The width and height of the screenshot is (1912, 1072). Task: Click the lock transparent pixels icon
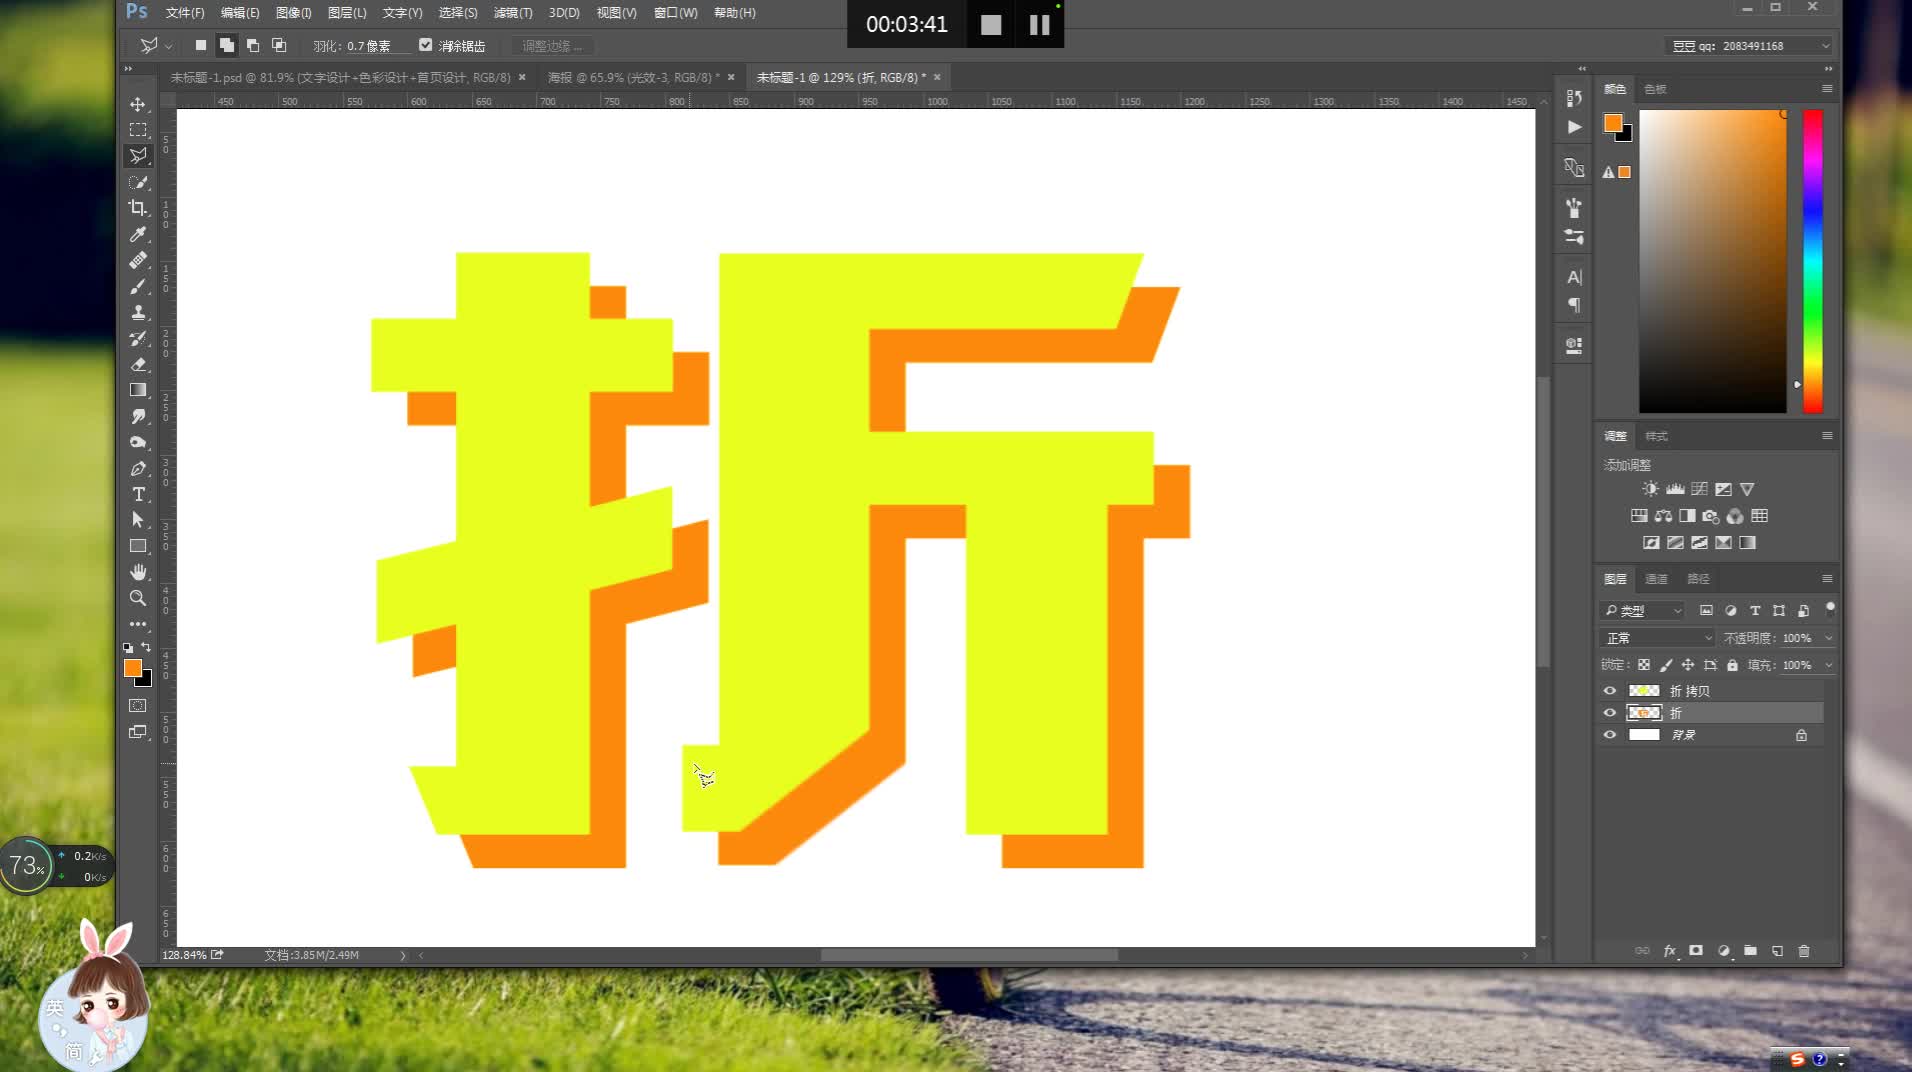tap(1646, 664)
